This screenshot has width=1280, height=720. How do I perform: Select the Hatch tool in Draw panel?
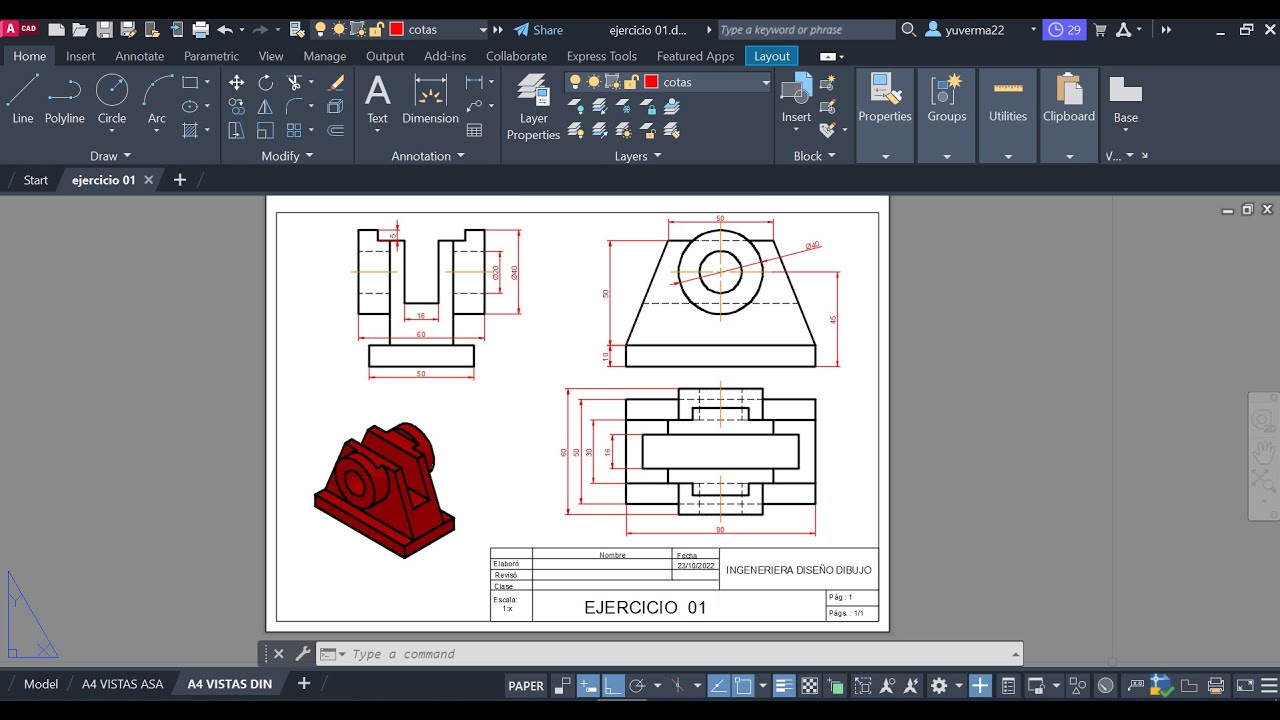point(190,130)
